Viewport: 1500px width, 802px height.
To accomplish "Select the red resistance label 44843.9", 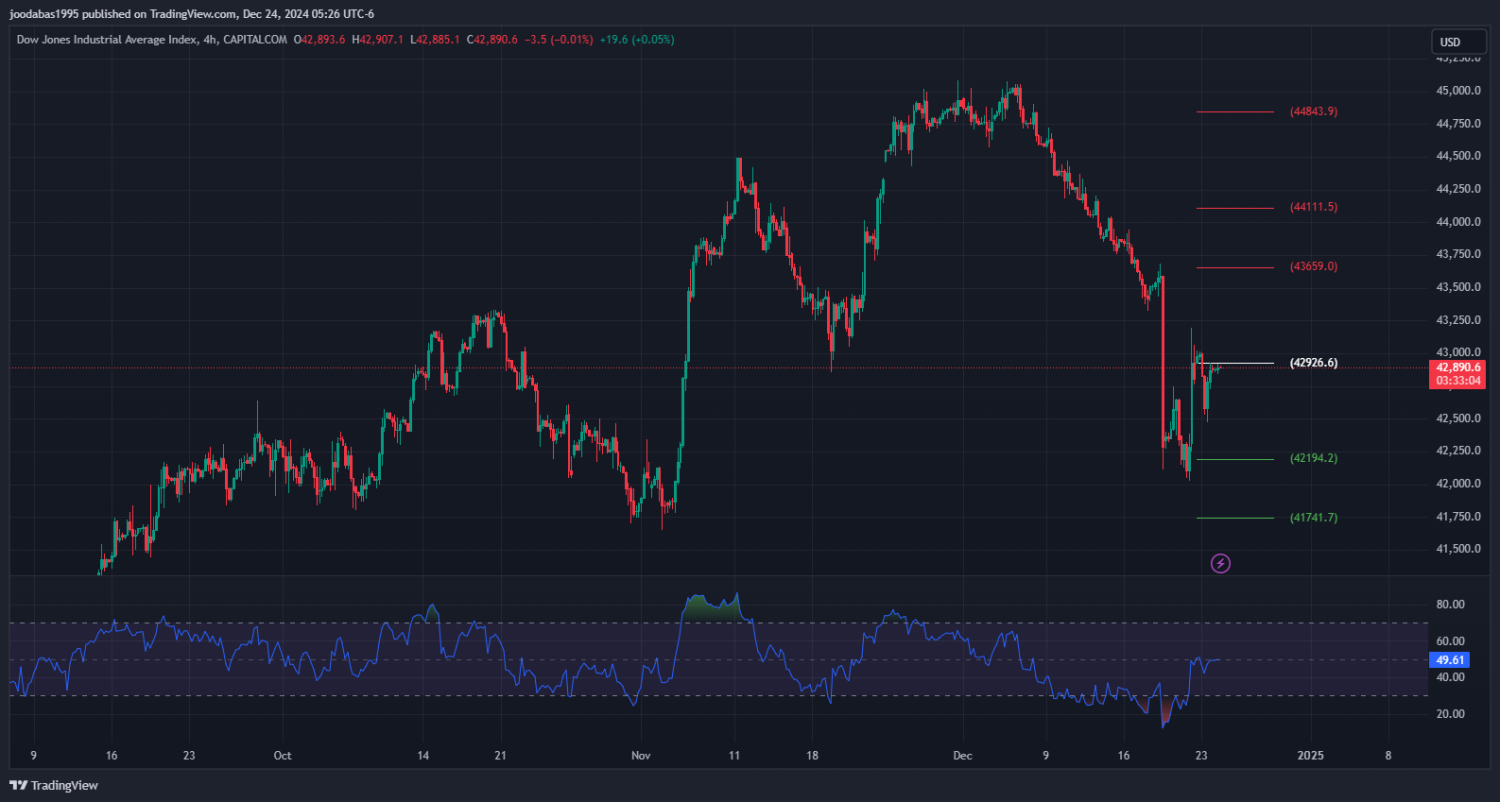I will click(x=1313, y=111).
